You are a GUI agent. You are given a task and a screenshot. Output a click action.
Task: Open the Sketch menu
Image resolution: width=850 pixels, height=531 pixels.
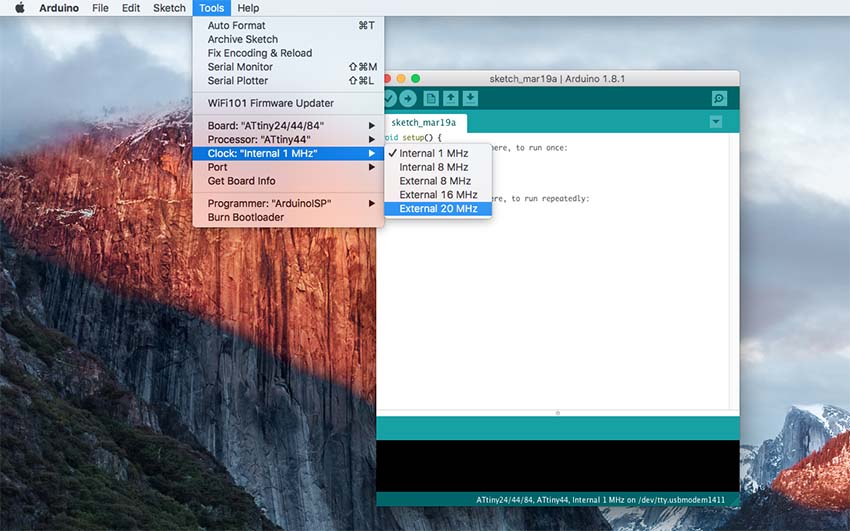pyautogui.click(x=169, y=8)
